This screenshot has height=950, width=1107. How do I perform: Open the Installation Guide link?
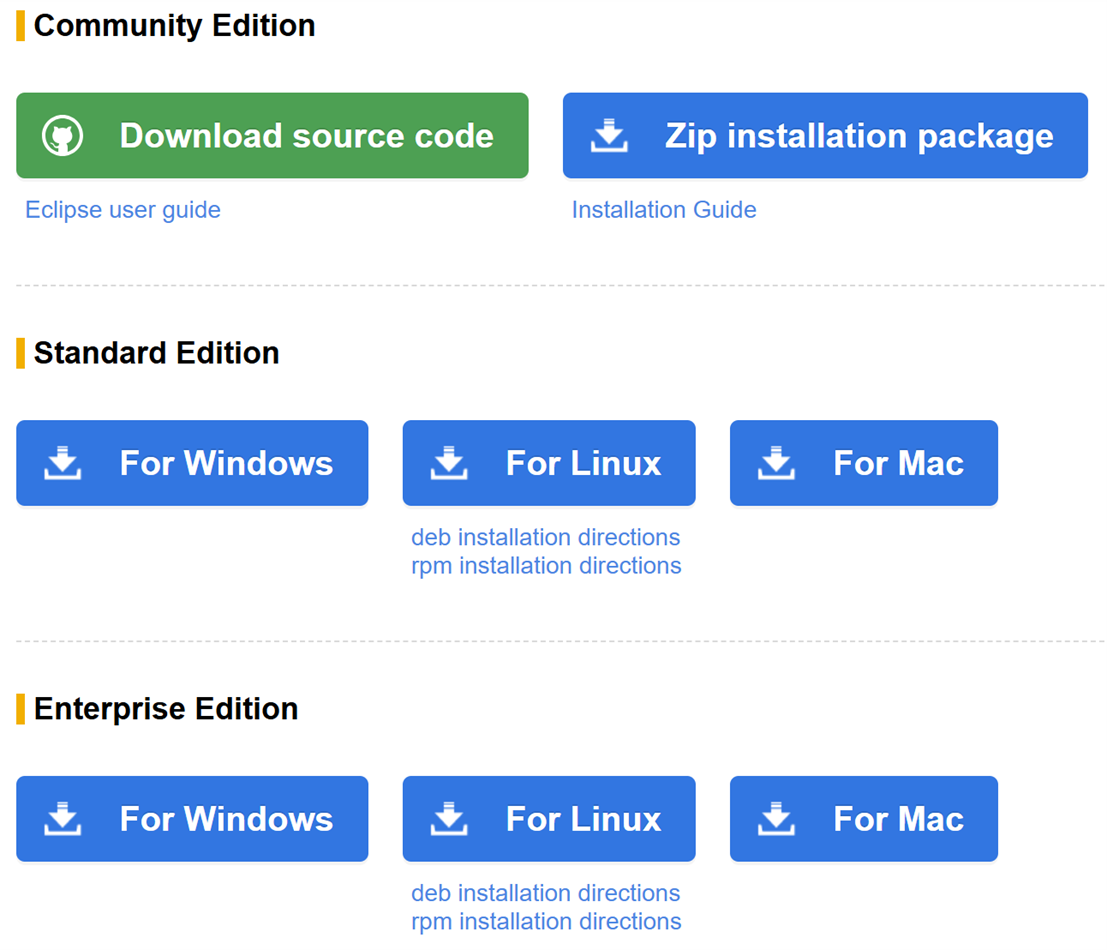[664, 210]
